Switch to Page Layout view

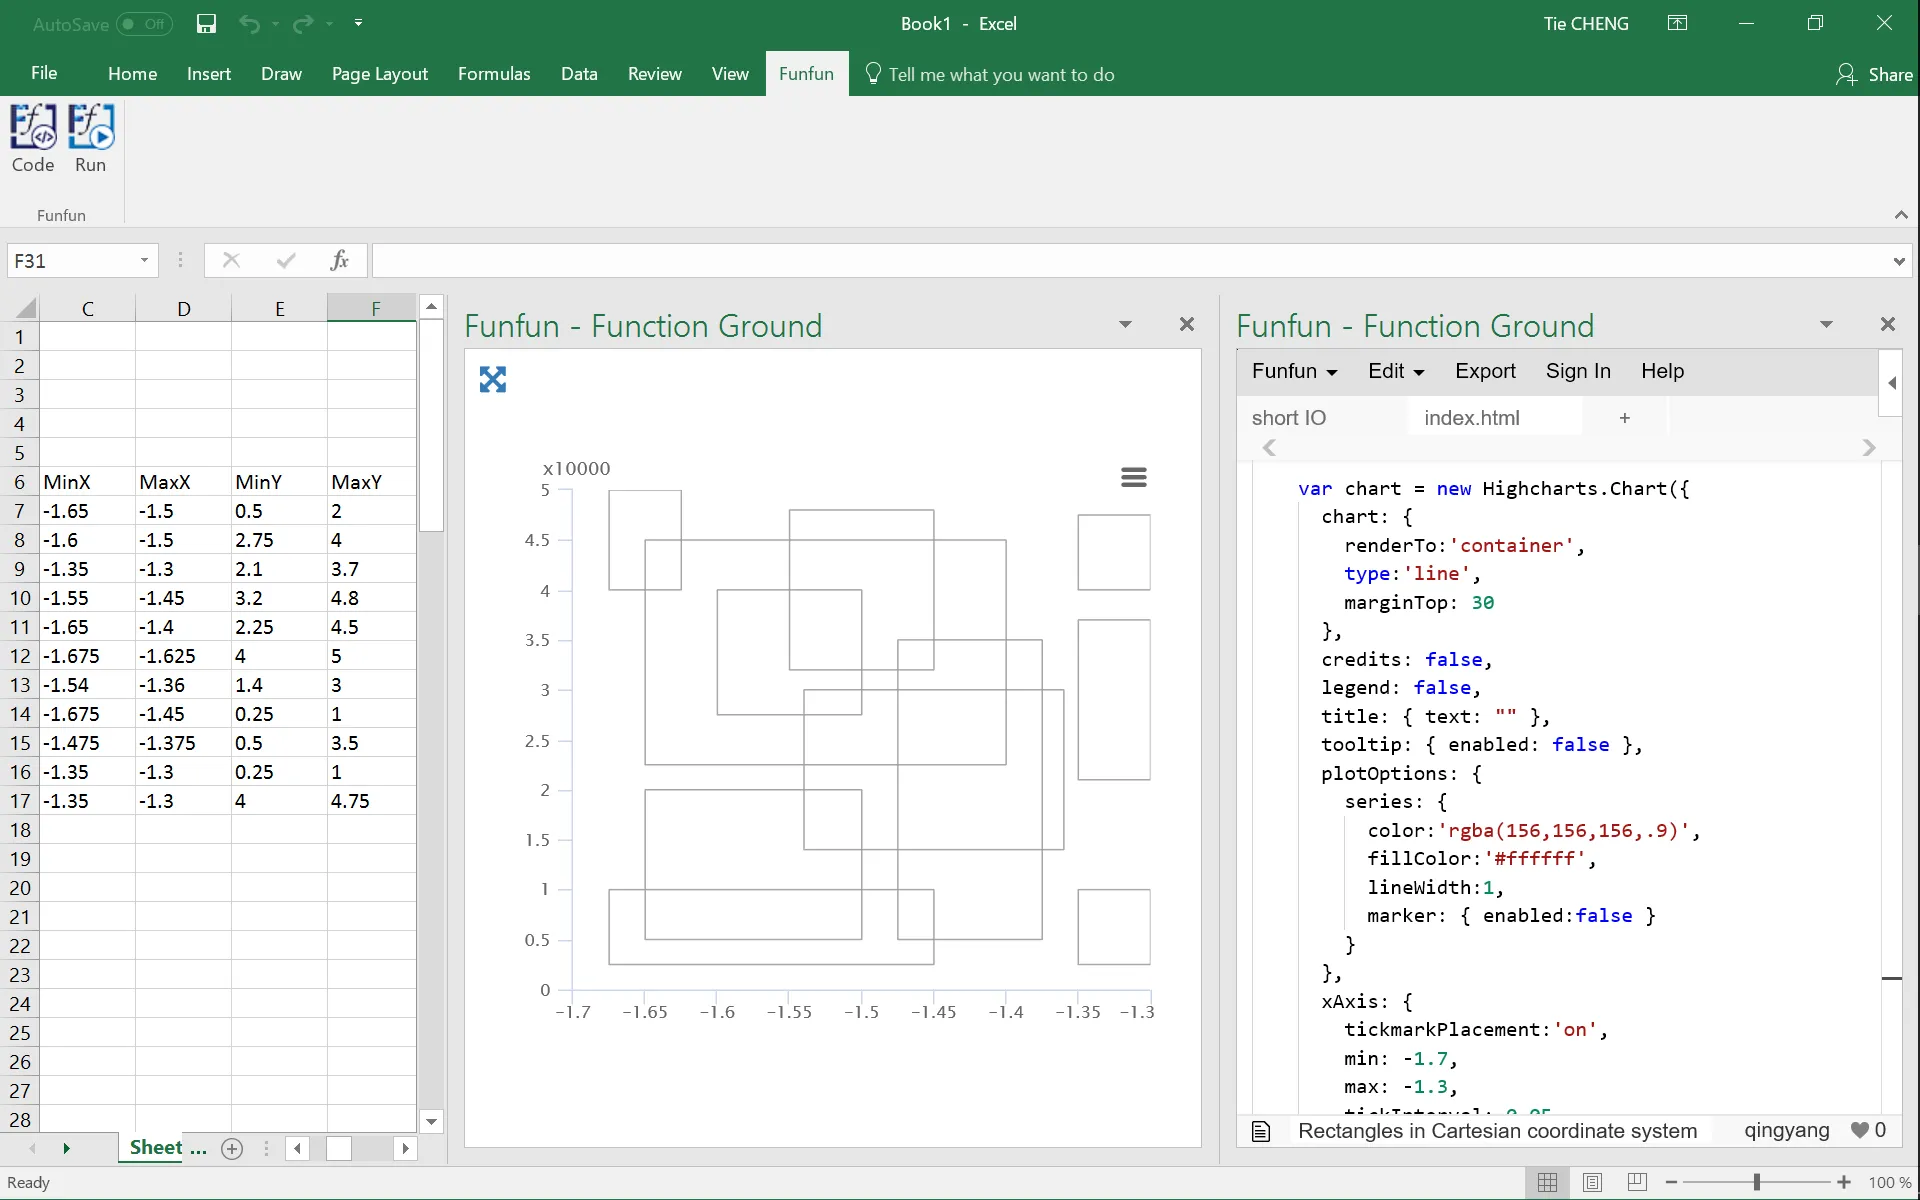pos(1592,1182)
